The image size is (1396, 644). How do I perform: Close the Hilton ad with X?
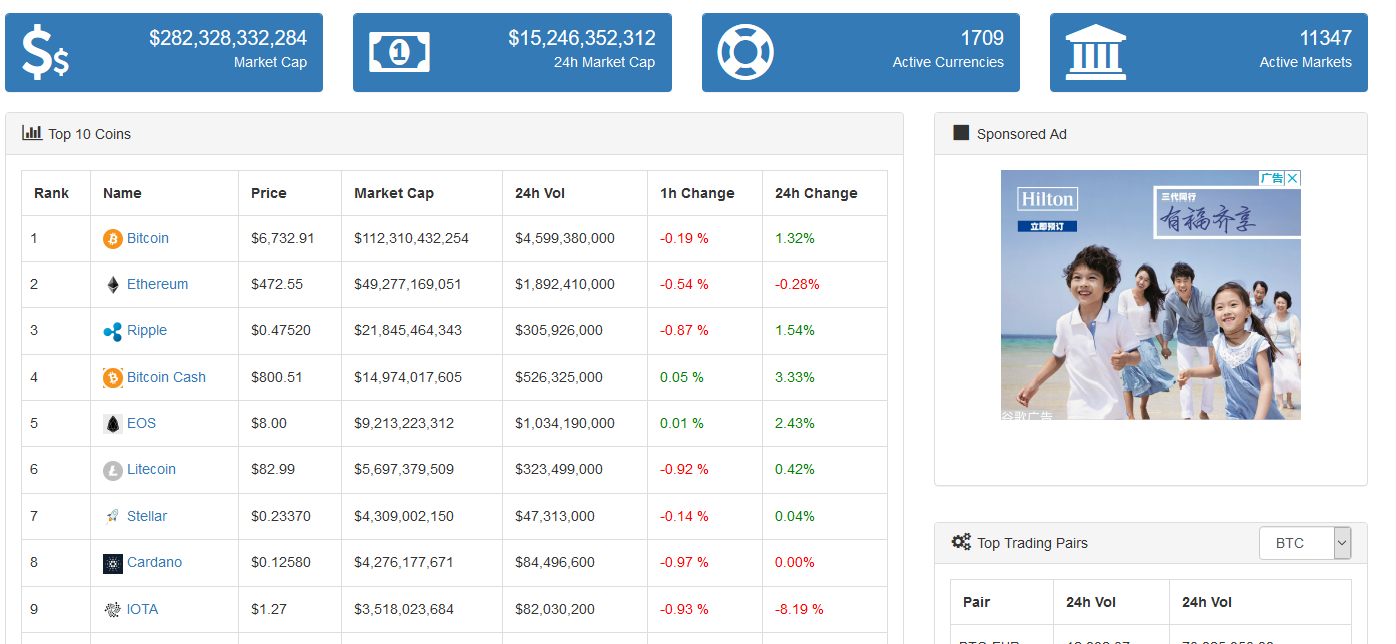click(1292, 179)
